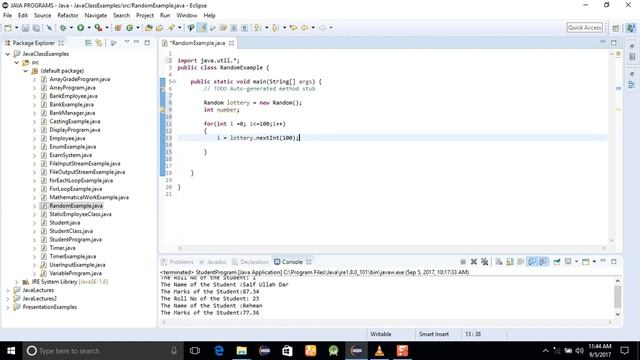Collapse the (default package) node
The image size is (640, 360).
[x=25, y=71]
